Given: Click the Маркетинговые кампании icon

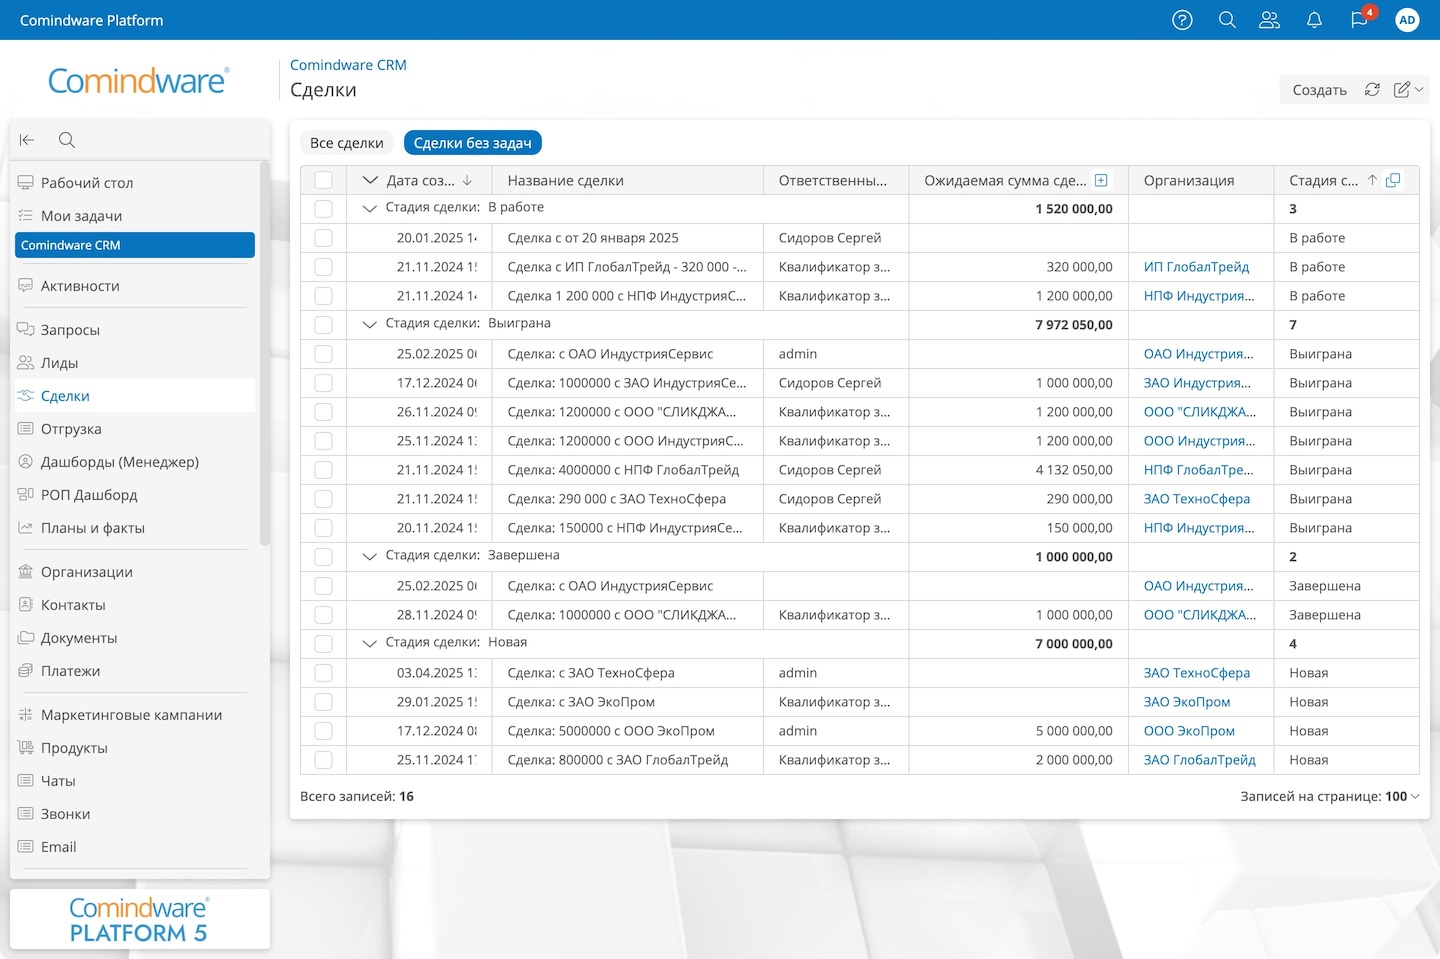Looking at the screenshot, I should [26, 715].
